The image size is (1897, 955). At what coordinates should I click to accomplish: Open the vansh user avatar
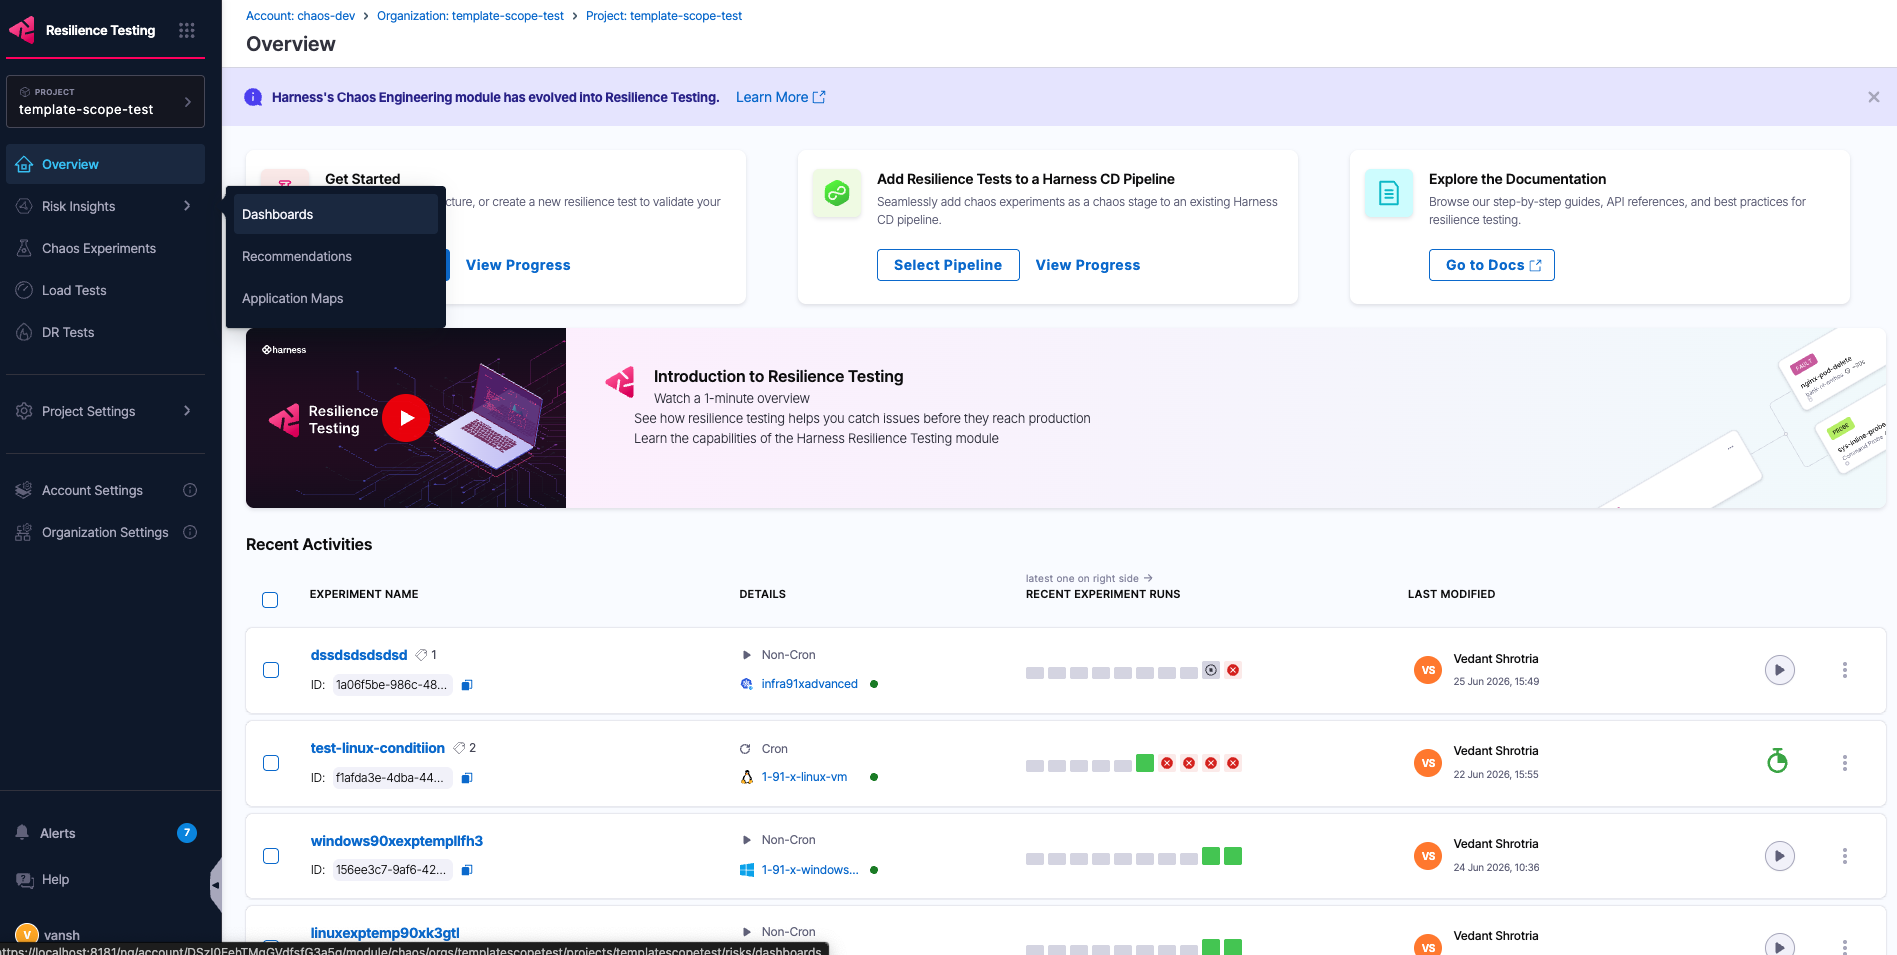pyautogui.click(x=27, y=935)
